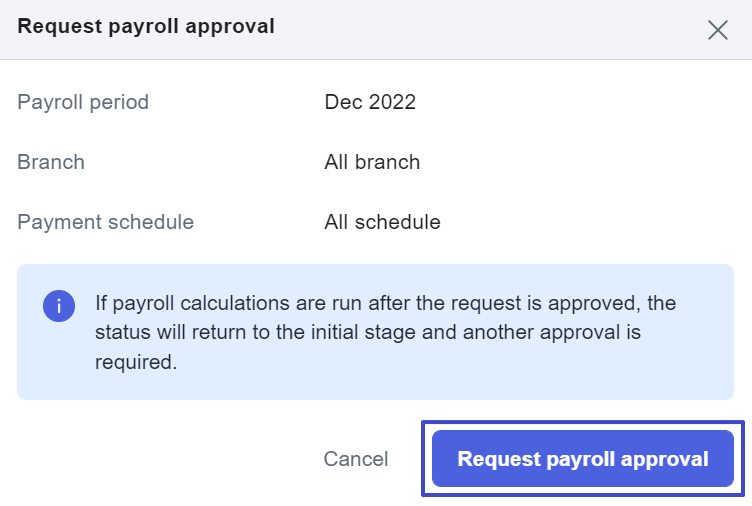
Task: Submit with Request payroll approval button
Action: [x=583, y=459]
